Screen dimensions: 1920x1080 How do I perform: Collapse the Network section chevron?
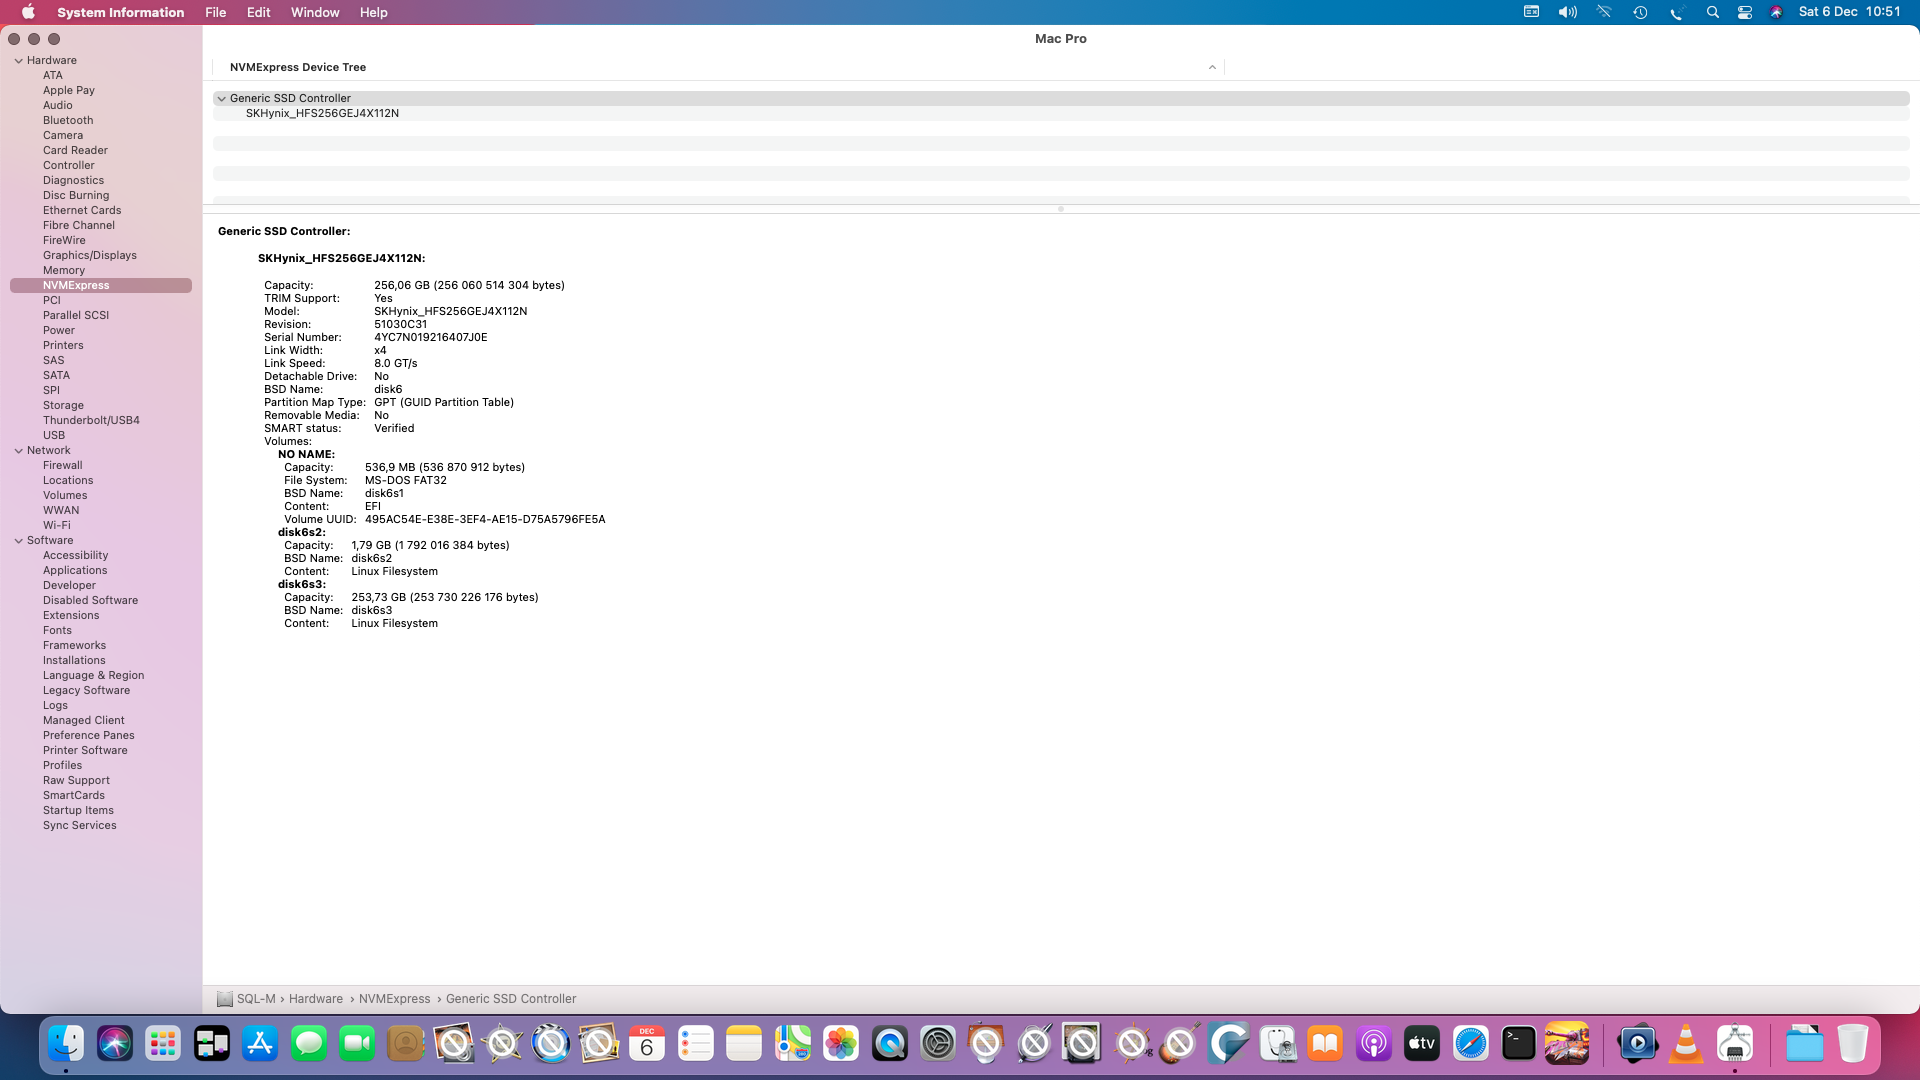pos(18,450)
